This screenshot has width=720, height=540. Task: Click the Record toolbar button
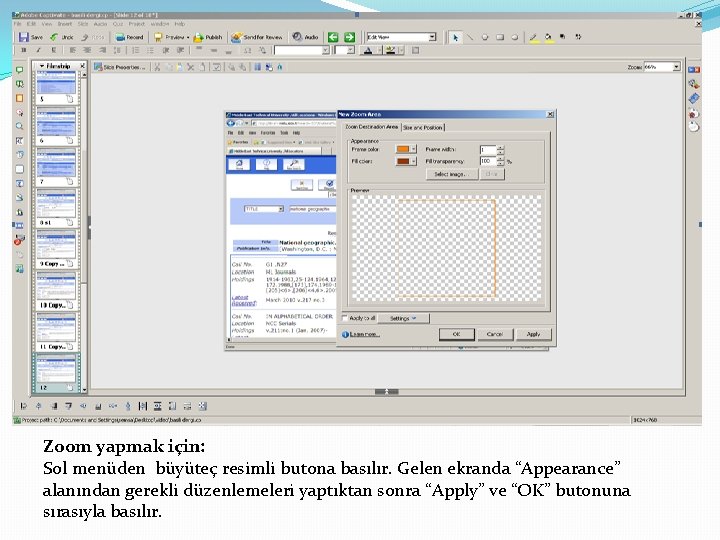(x=129, y=37)
